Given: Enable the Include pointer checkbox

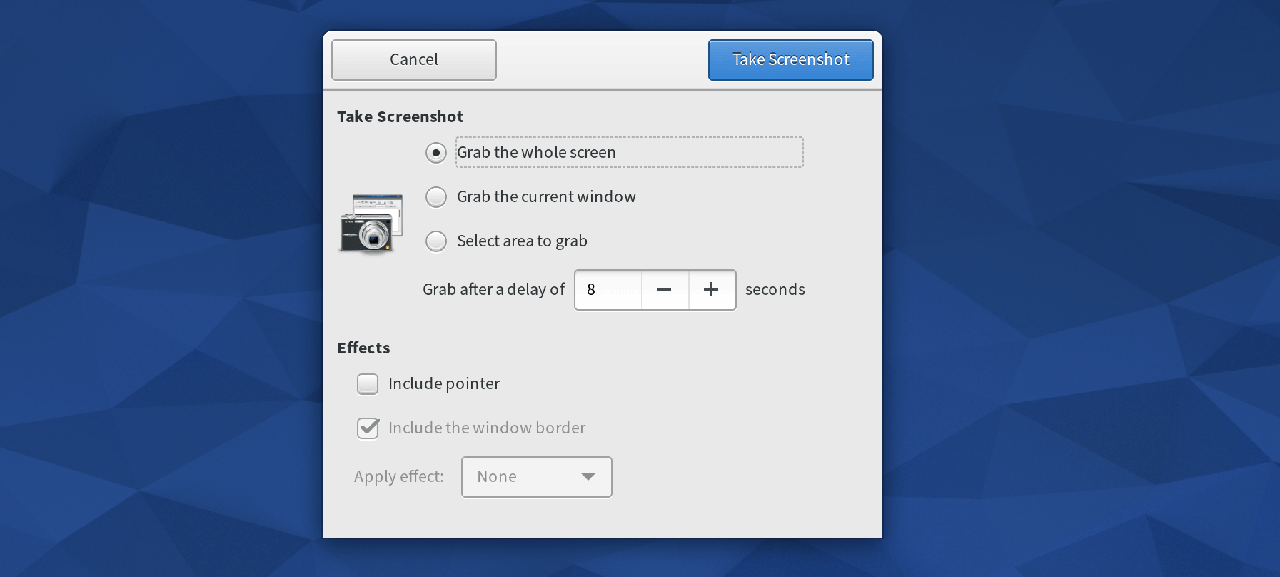Looking at the screenshot, I should point(368,384).
